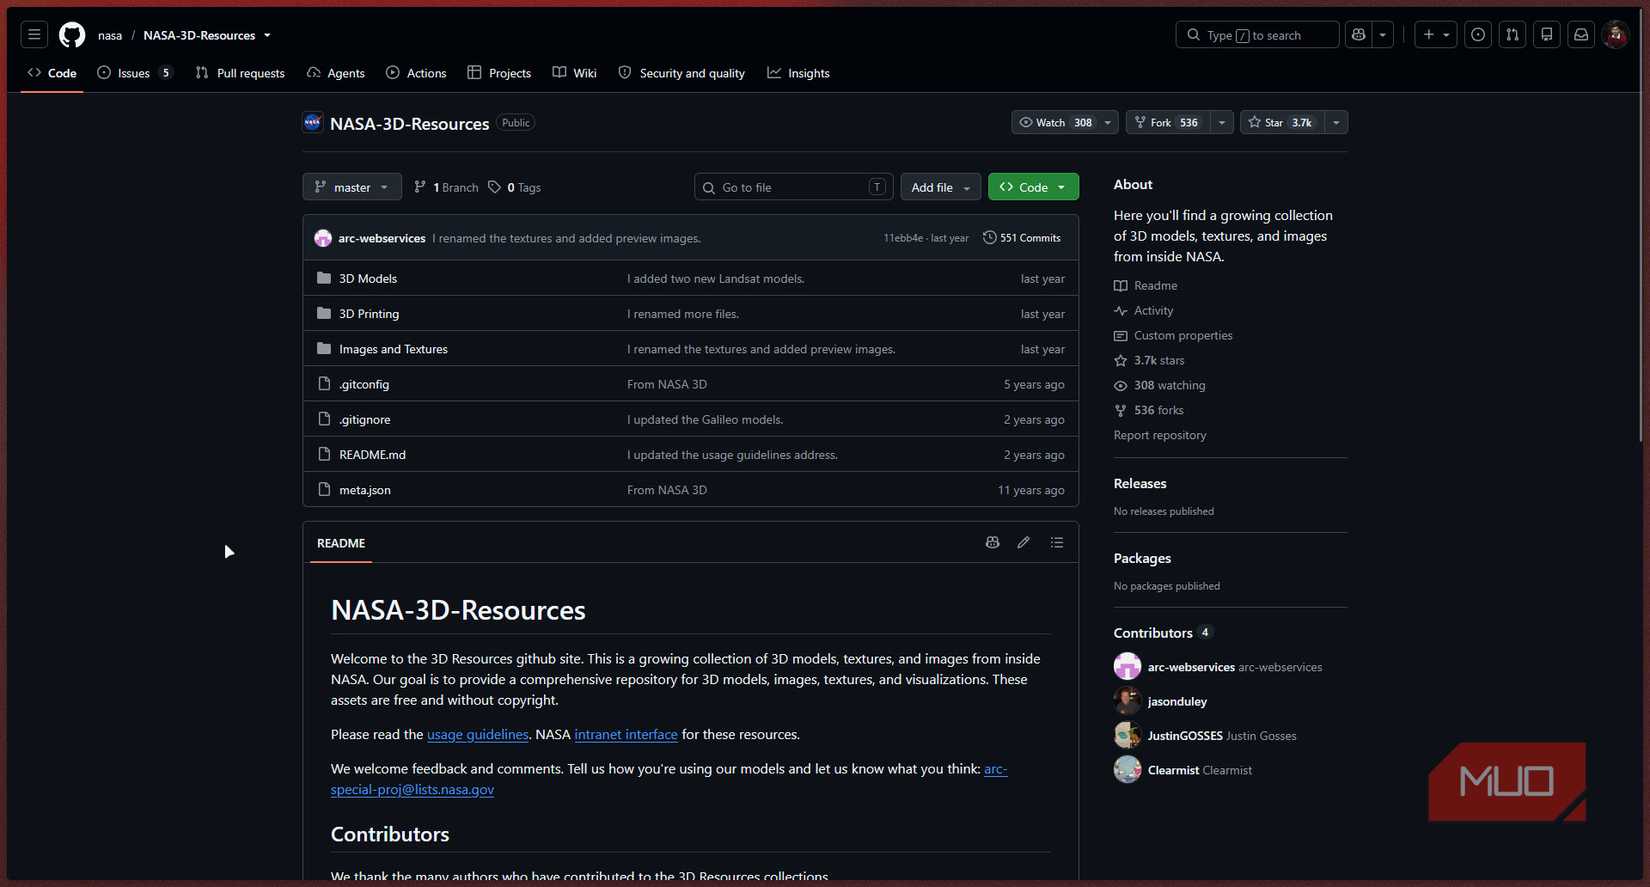
Task: Click Clearmist contributor avatar
Action: (x=1127, y=770)
